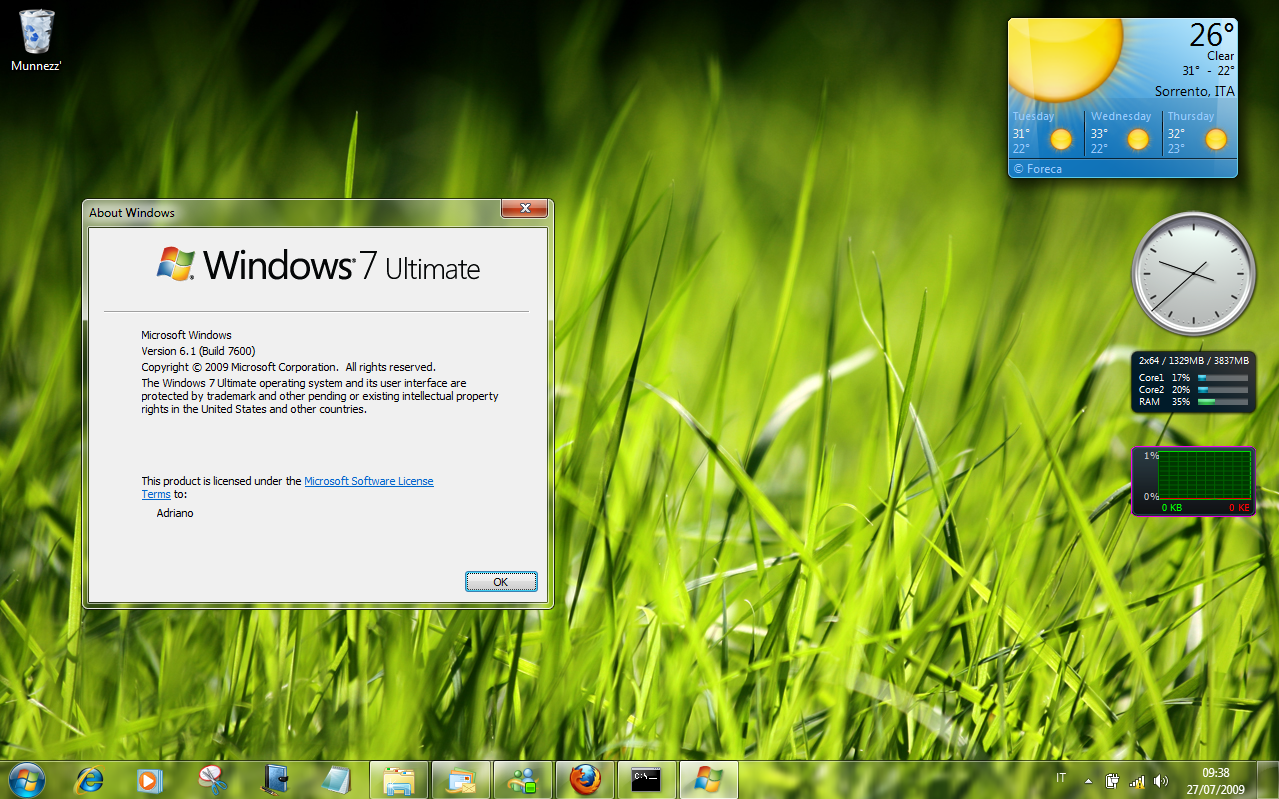Screen dimensions: 1279x799
Task: Launch the Snipping Tool scissors icon
Action: (212, 780)
